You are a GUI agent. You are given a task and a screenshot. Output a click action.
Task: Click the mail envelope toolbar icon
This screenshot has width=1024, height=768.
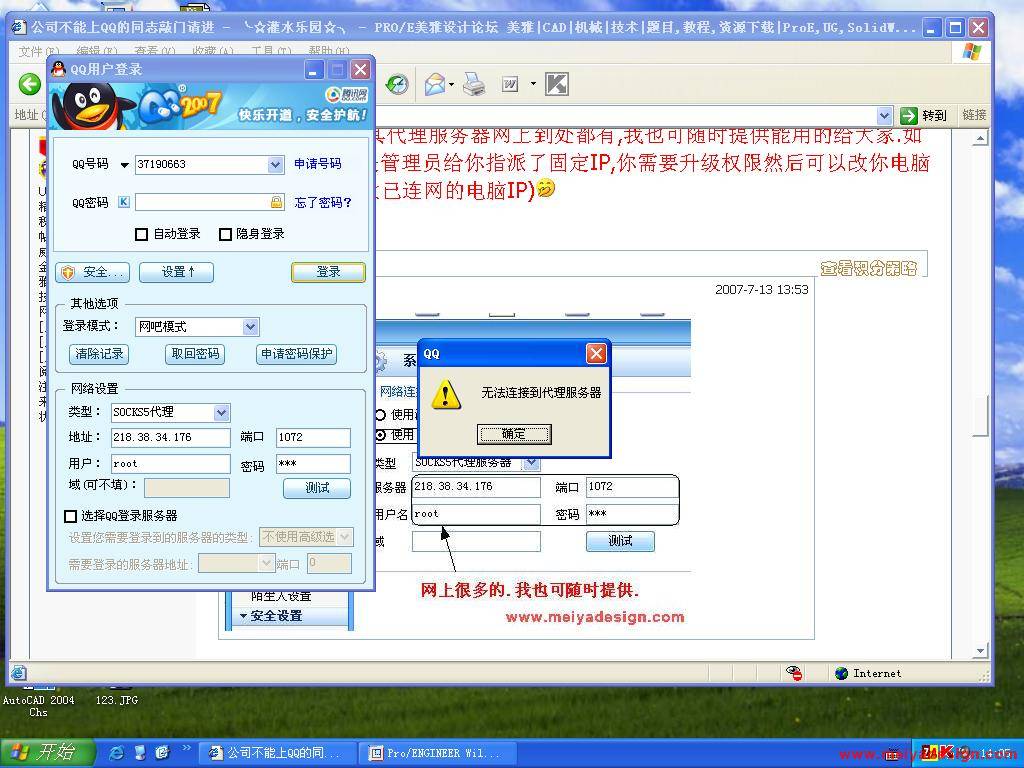pyautogui.click(x=434, y=85)
